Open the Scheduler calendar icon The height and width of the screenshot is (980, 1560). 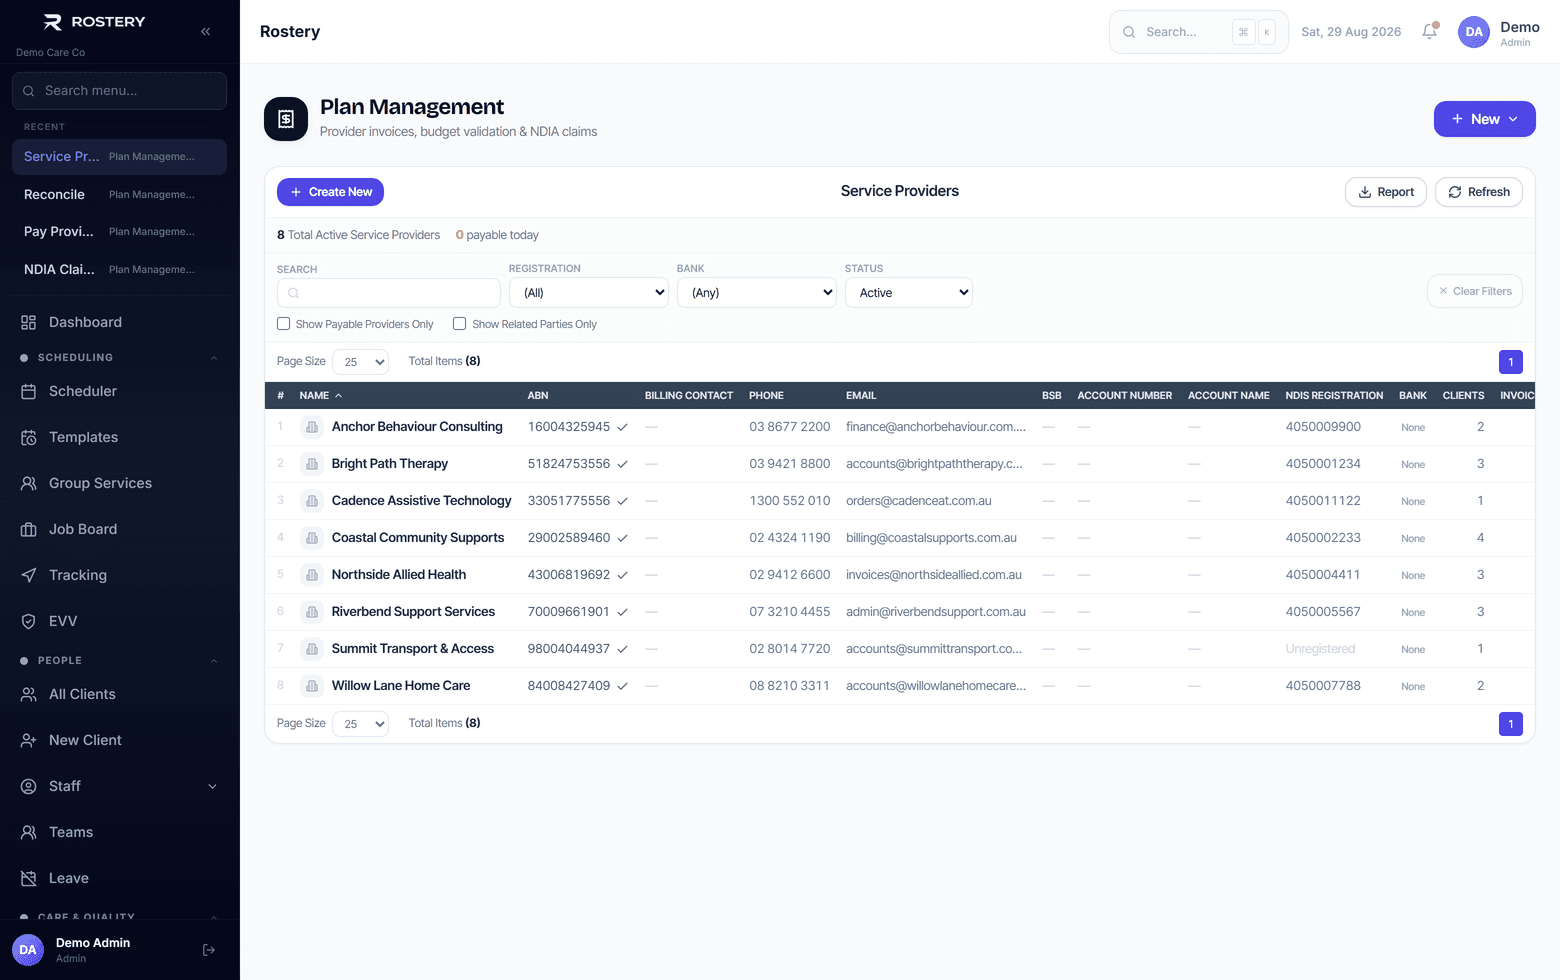click(29, 391)
